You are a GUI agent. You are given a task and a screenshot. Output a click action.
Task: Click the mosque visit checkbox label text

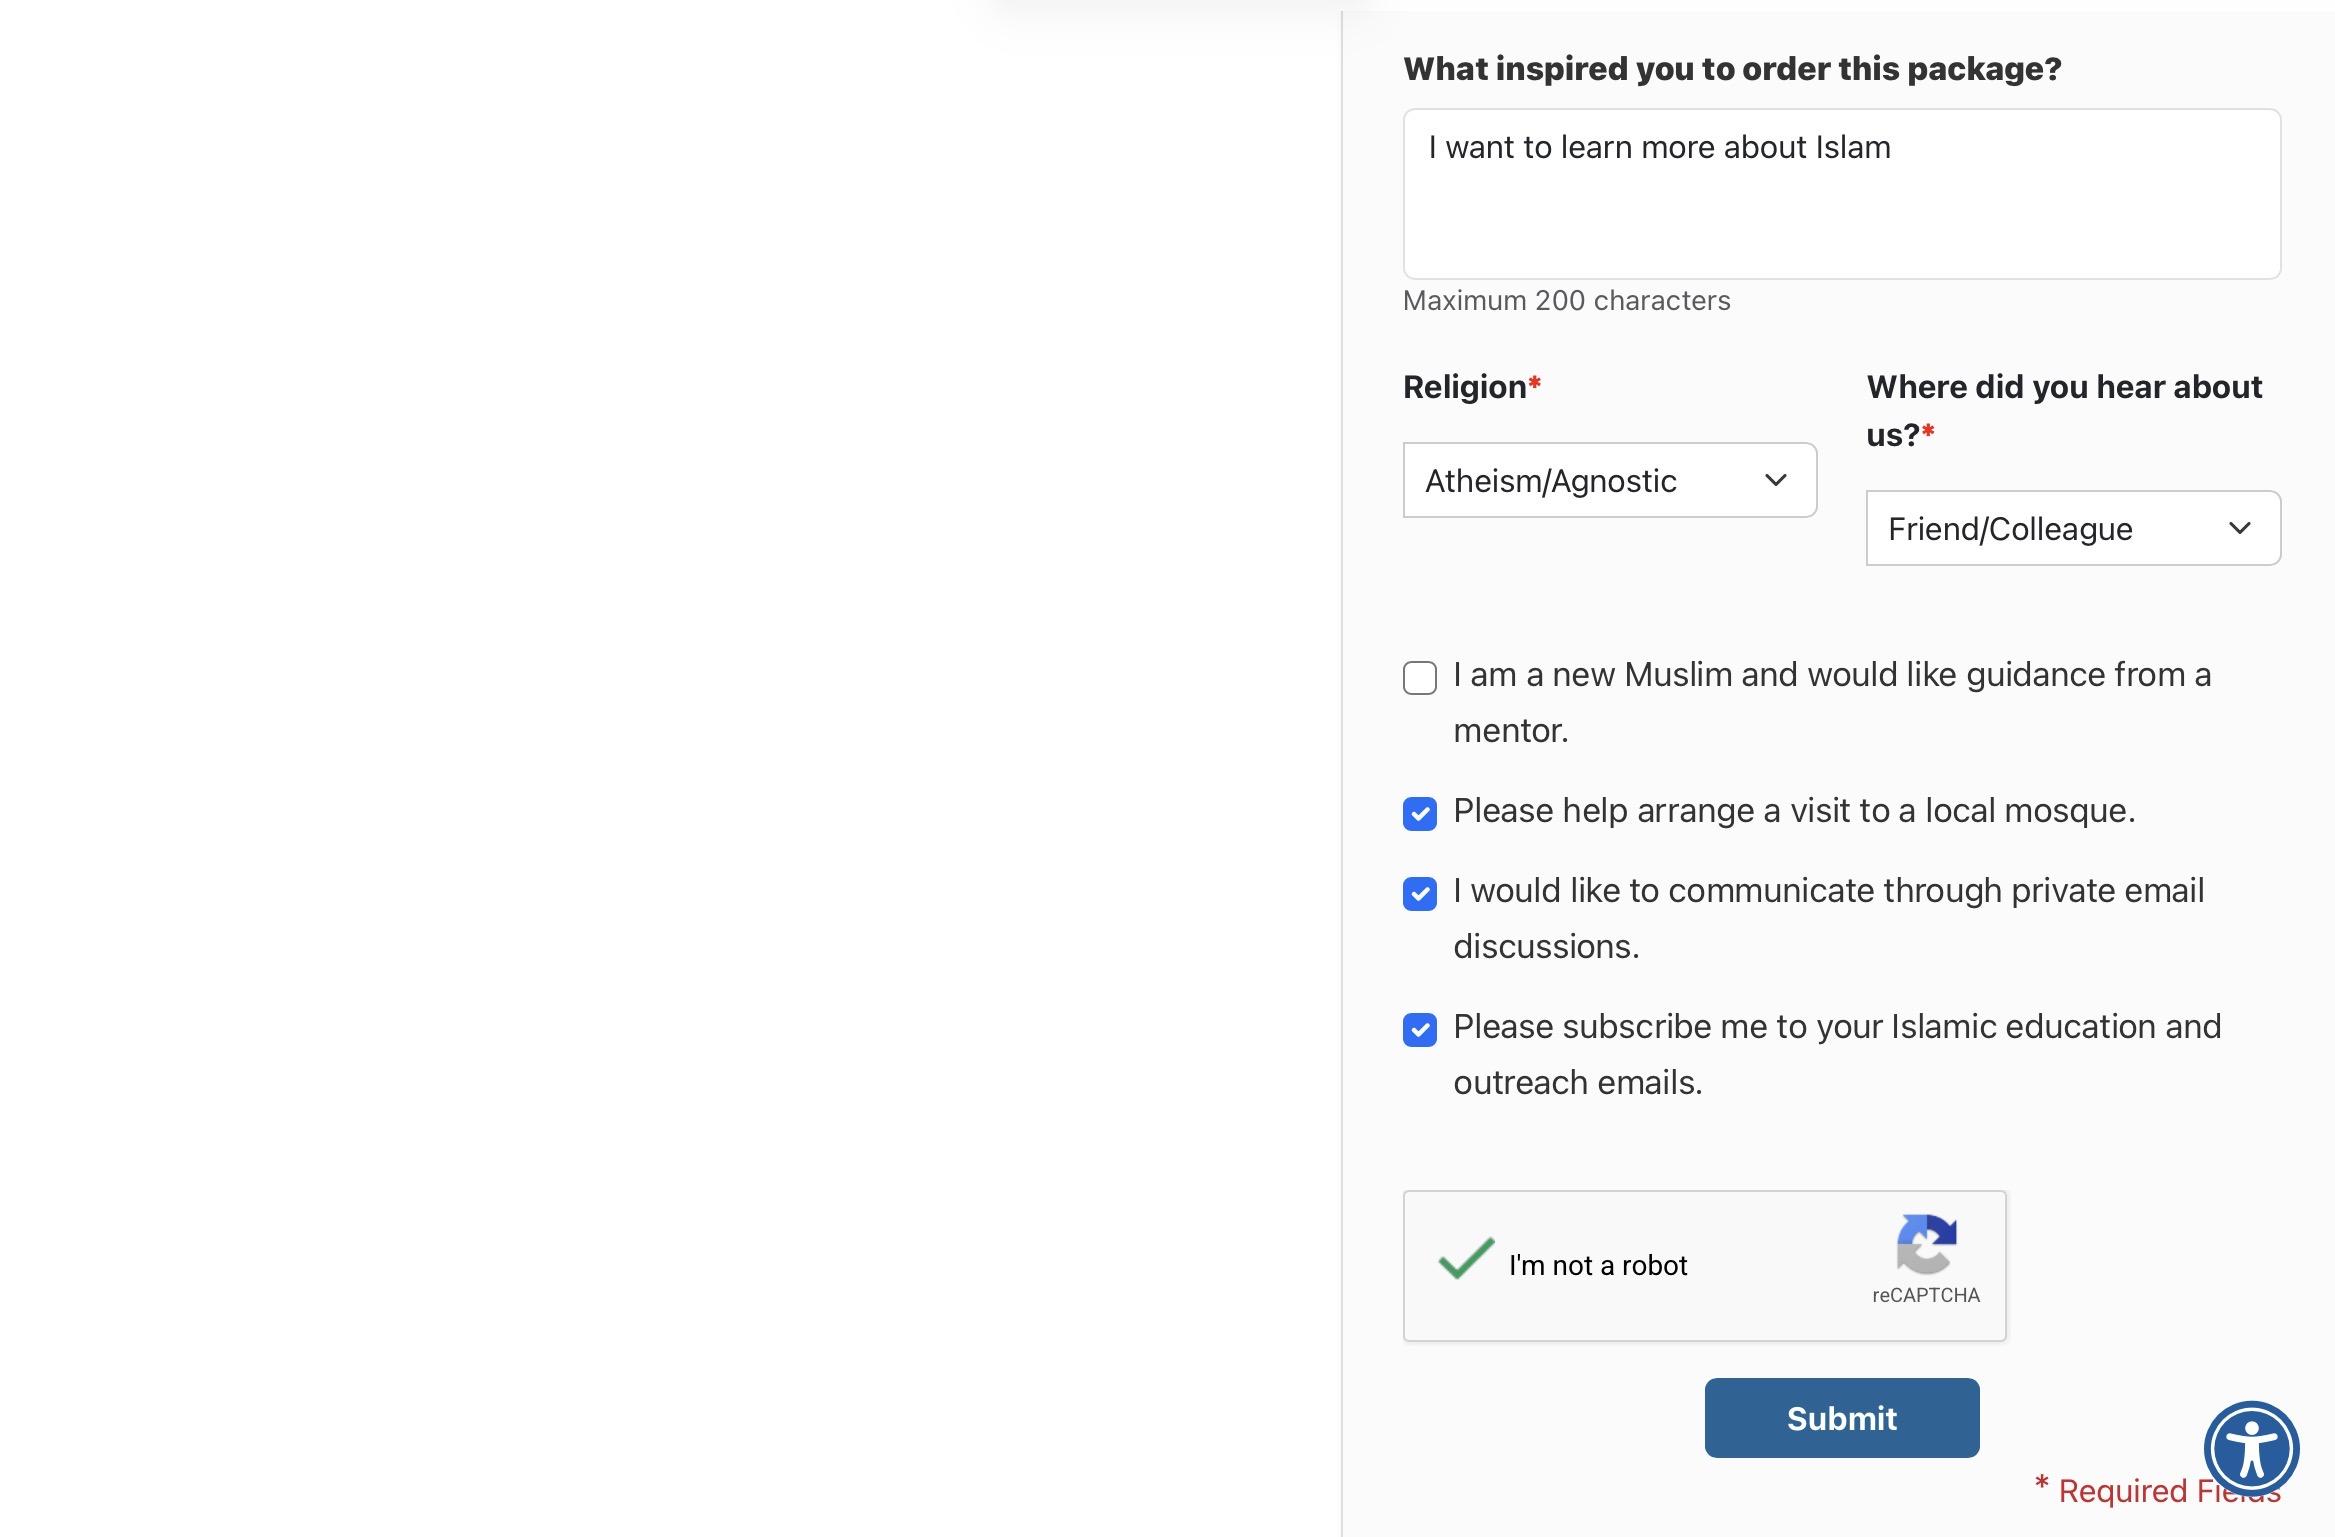click(x=1794, y=810)
